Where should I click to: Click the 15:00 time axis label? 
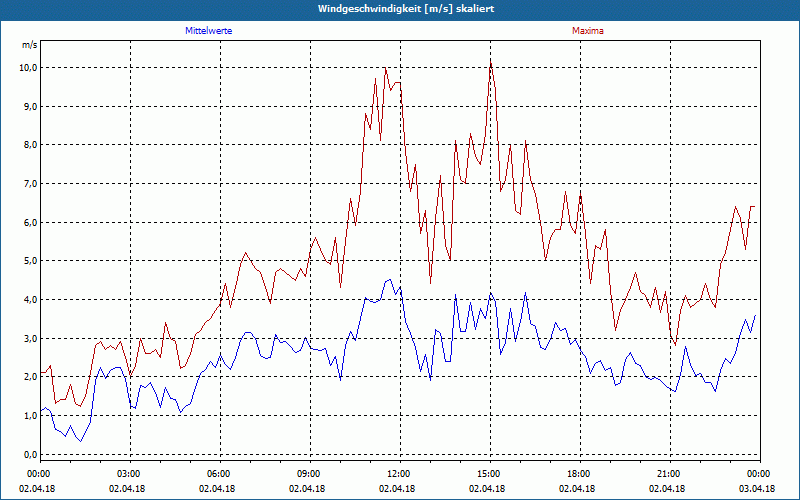(x=490, y=474)
